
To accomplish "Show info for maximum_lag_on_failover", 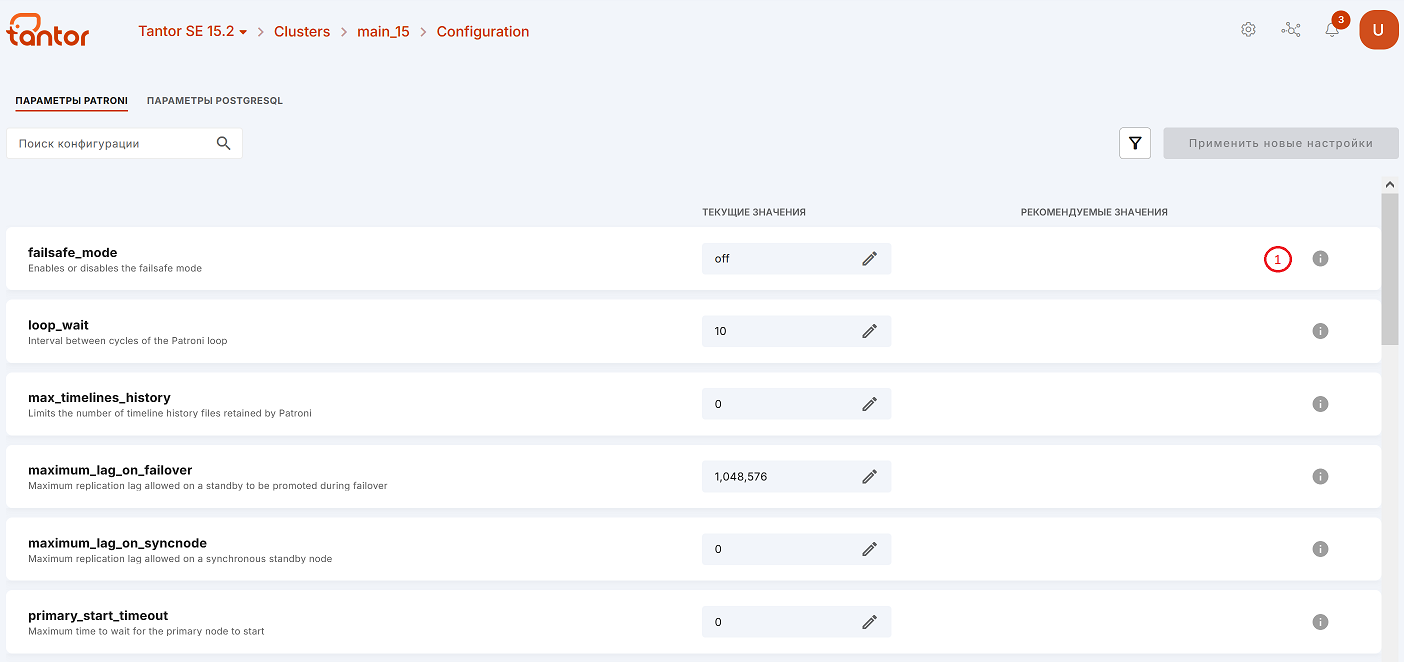I will click(1320, 477).
